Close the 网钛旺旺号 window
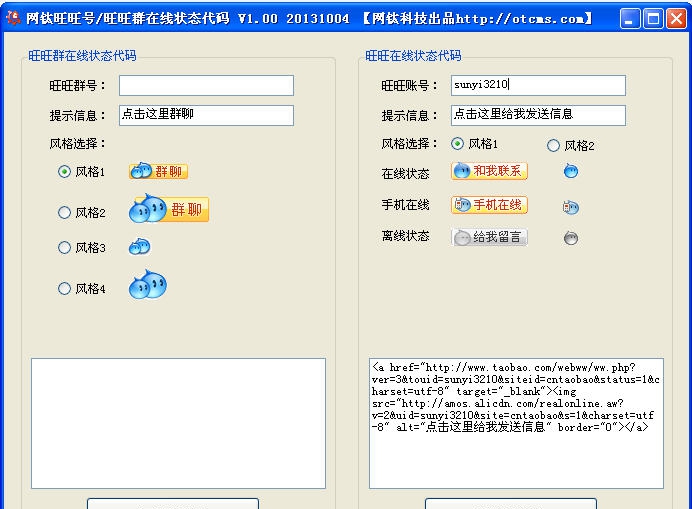 click(676, 19)
